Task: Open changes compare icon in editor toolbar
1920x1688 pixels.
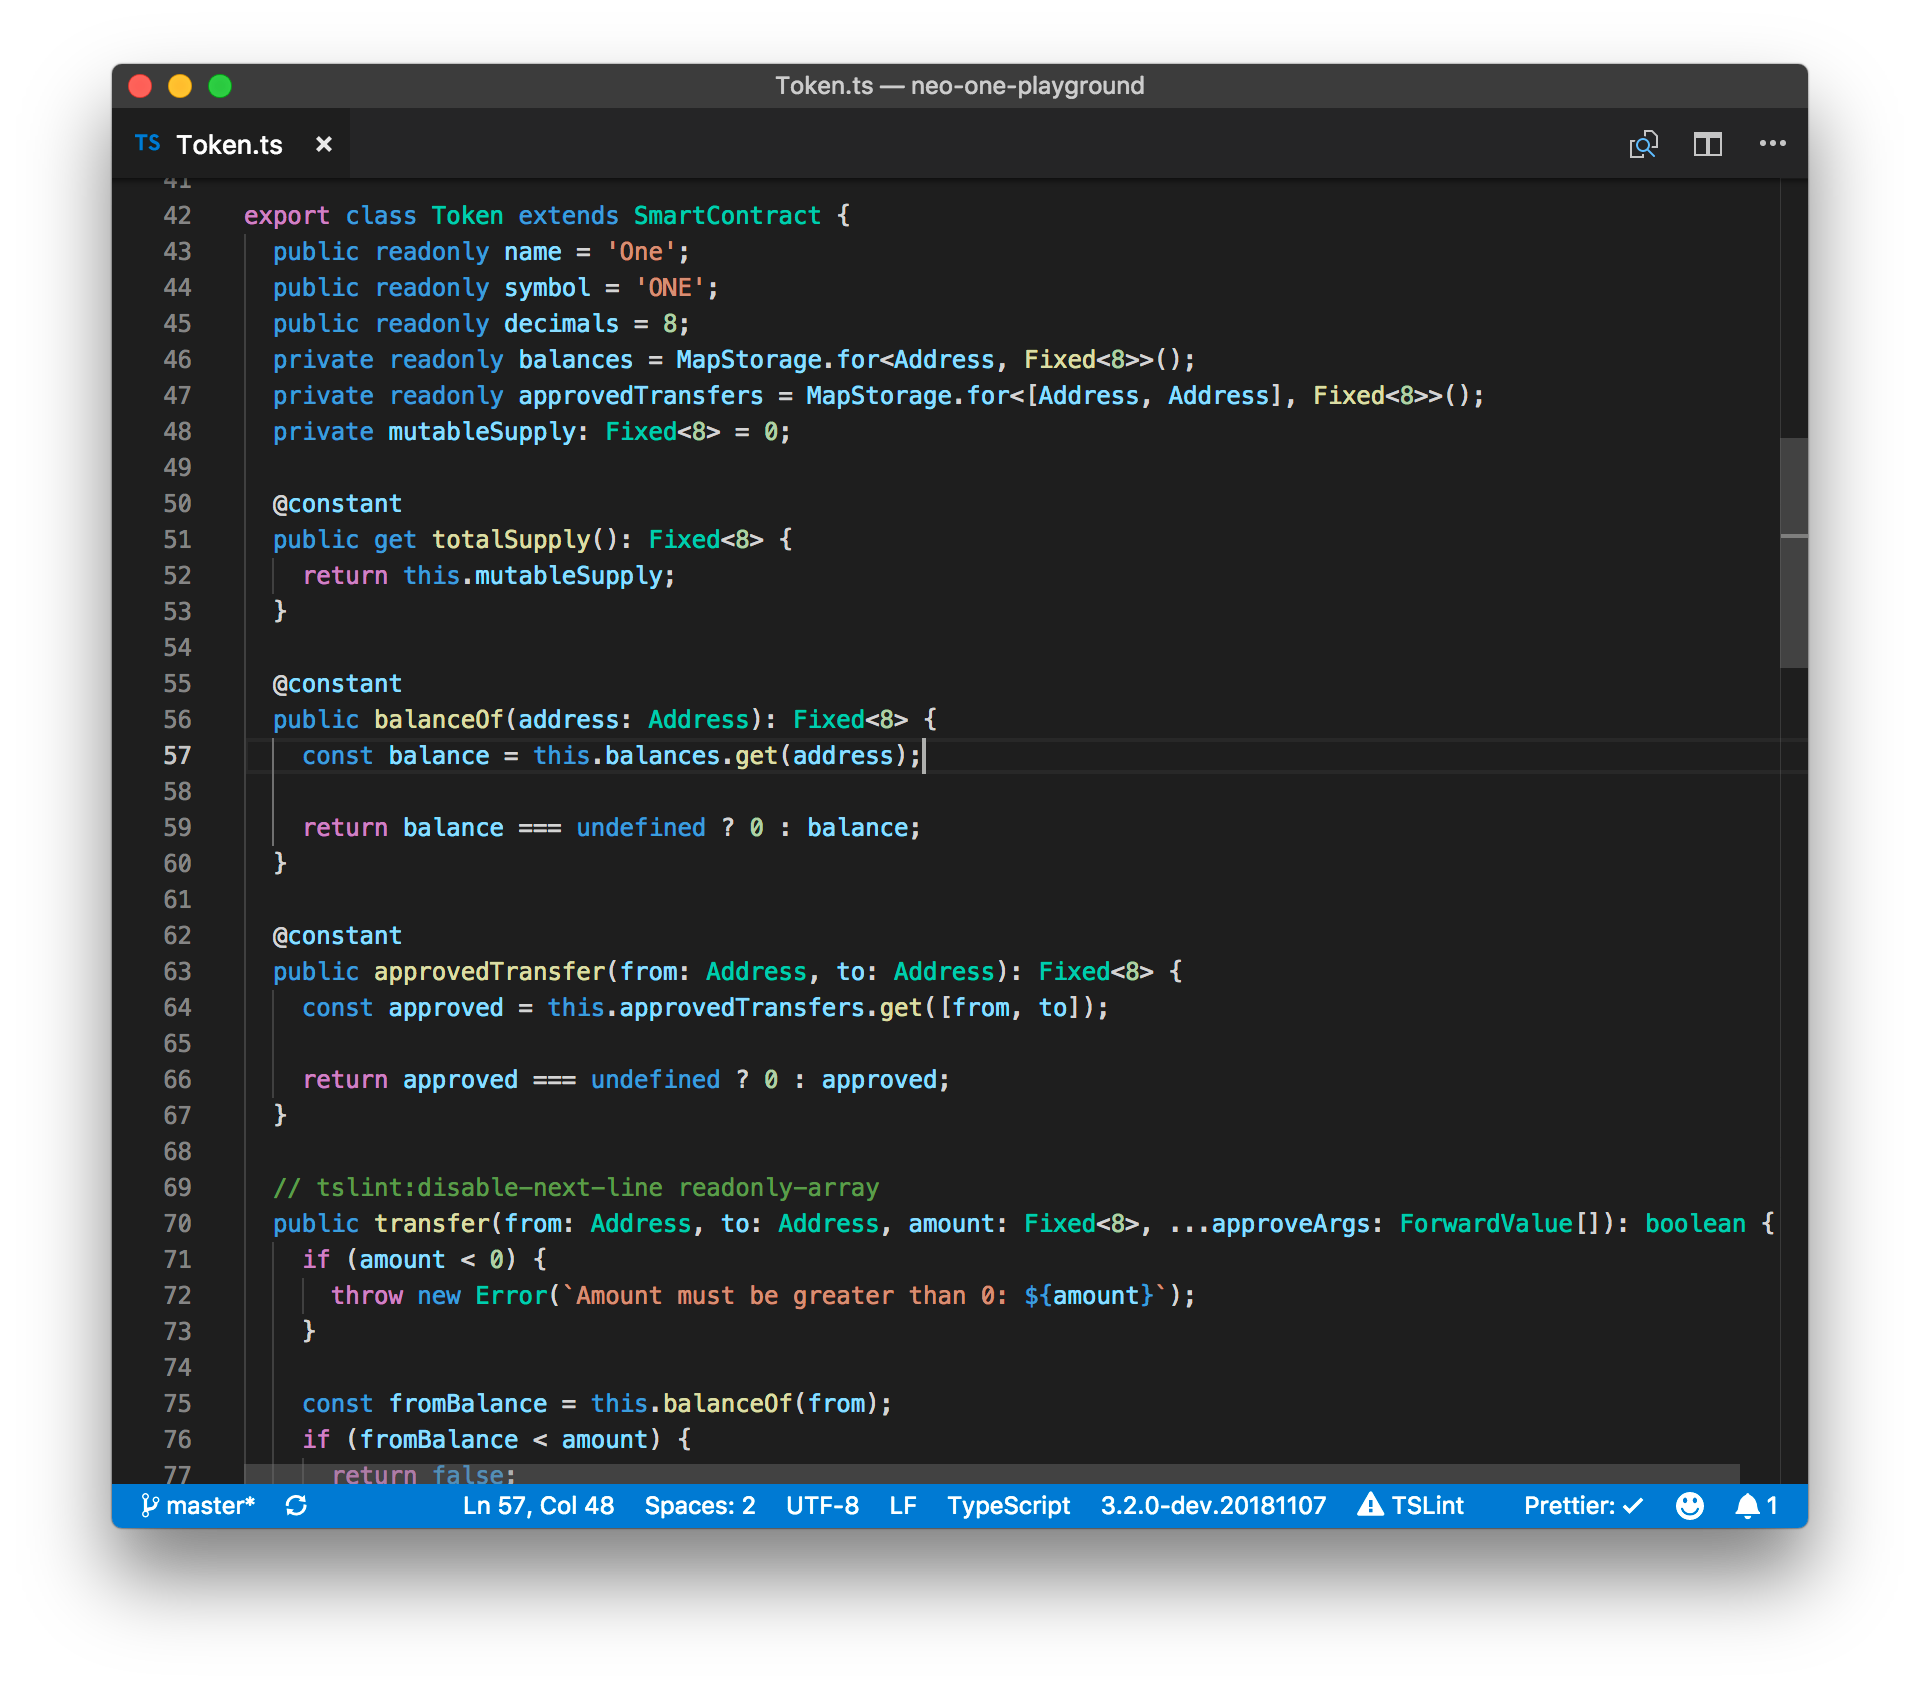Action: [x=1643, y=145]
